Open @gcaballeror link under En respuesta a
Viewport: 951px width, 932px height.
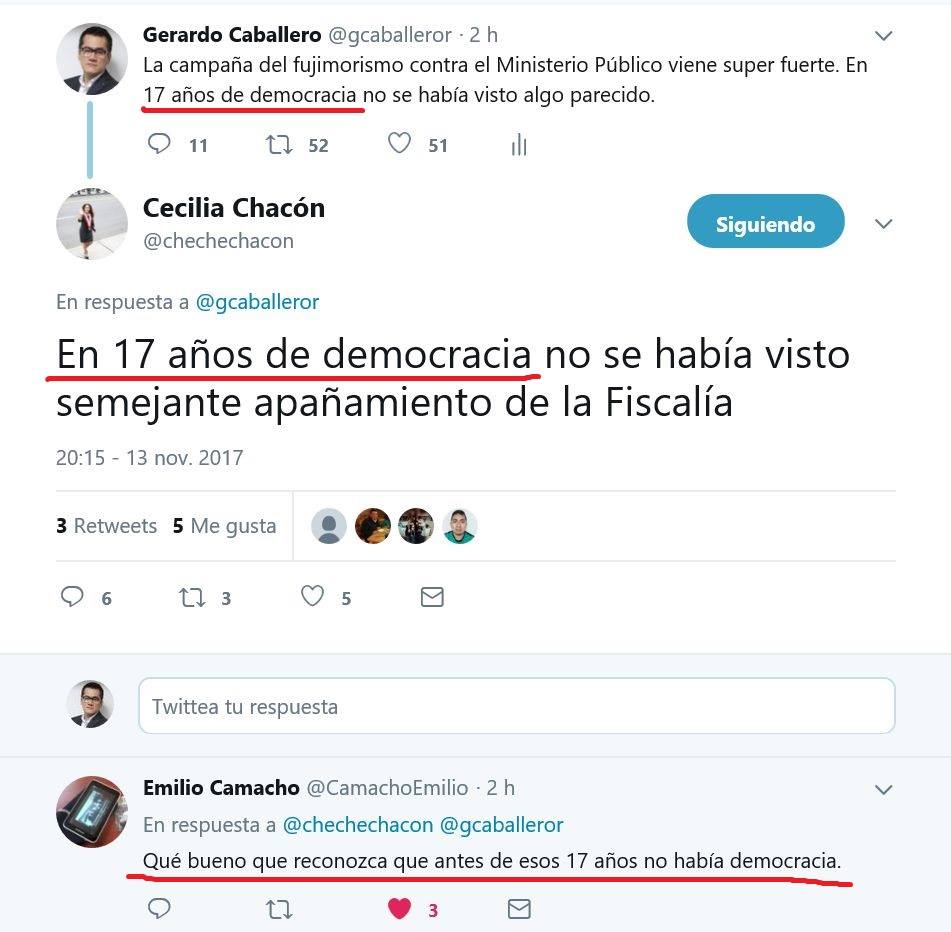pos(257,302)
